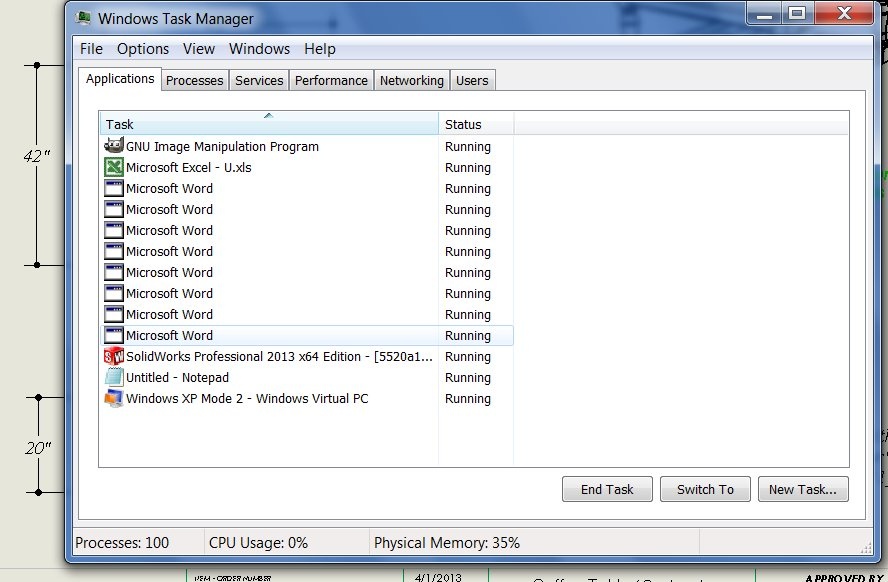888x582 pixels.
Task: Click the Running status of the Notepad row
Action: tap(468, 378)
